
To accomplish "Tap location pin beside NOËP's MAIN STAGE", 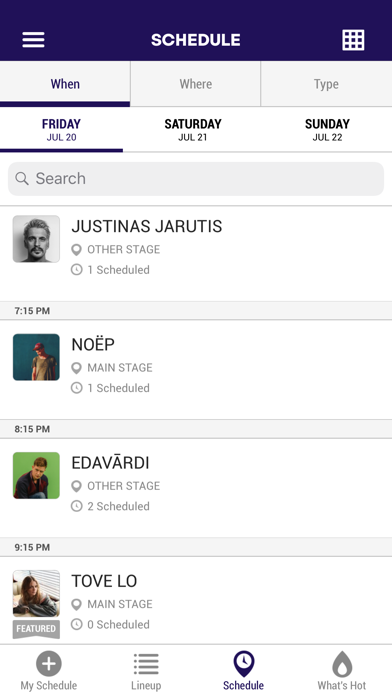I will (76, 368).
